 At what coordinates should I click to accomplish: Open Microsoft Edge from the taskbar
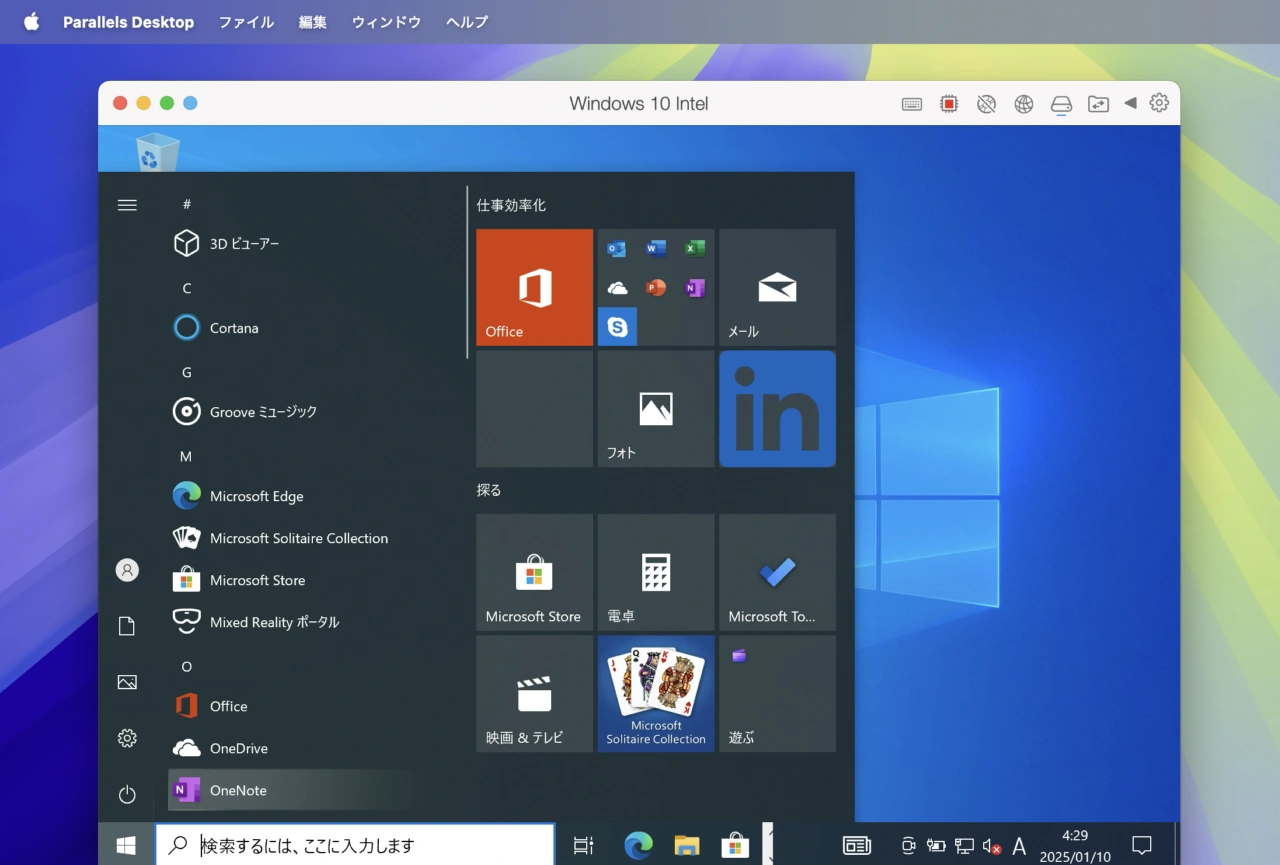point(638,845)
